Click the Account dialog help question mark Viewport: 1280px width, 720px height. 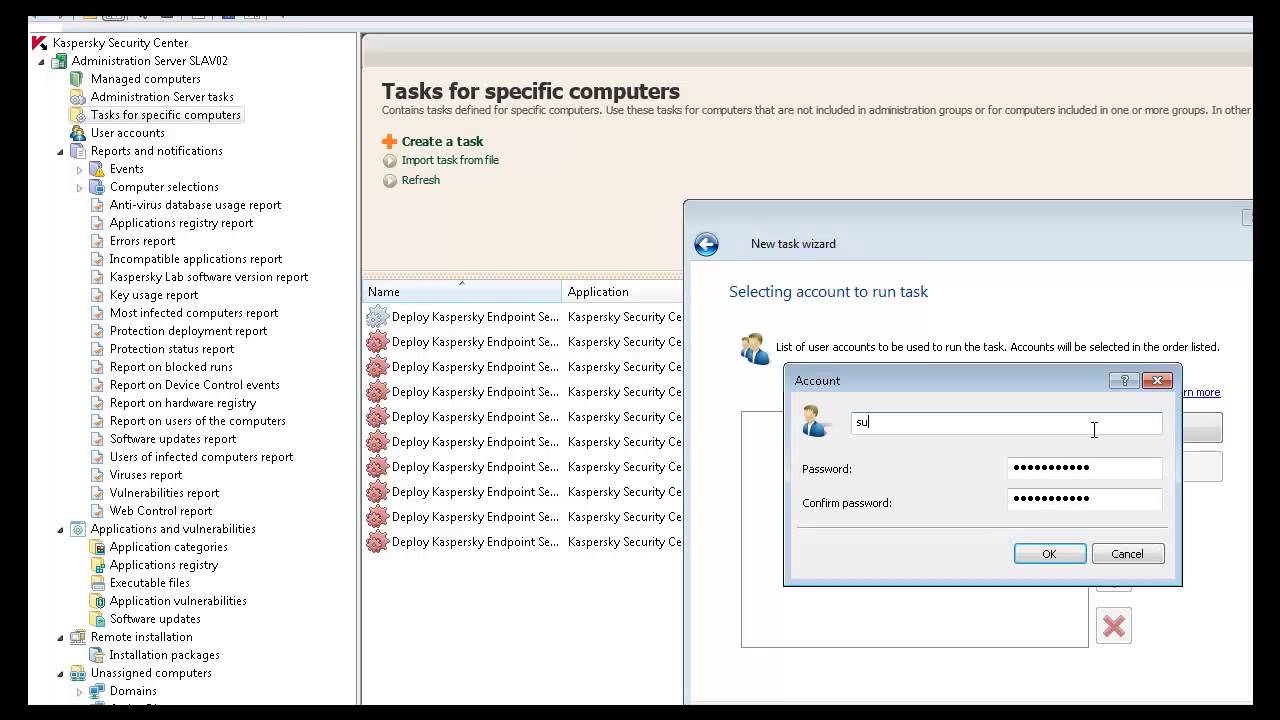(1124, 381)
